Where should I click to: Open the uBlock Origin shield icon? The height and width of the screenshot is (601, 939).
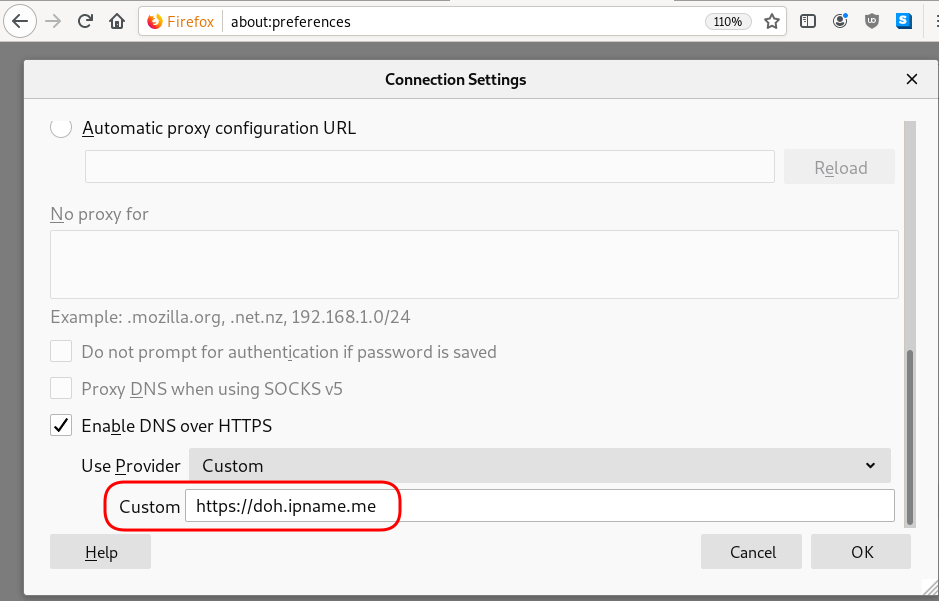[x=872, y=21]
